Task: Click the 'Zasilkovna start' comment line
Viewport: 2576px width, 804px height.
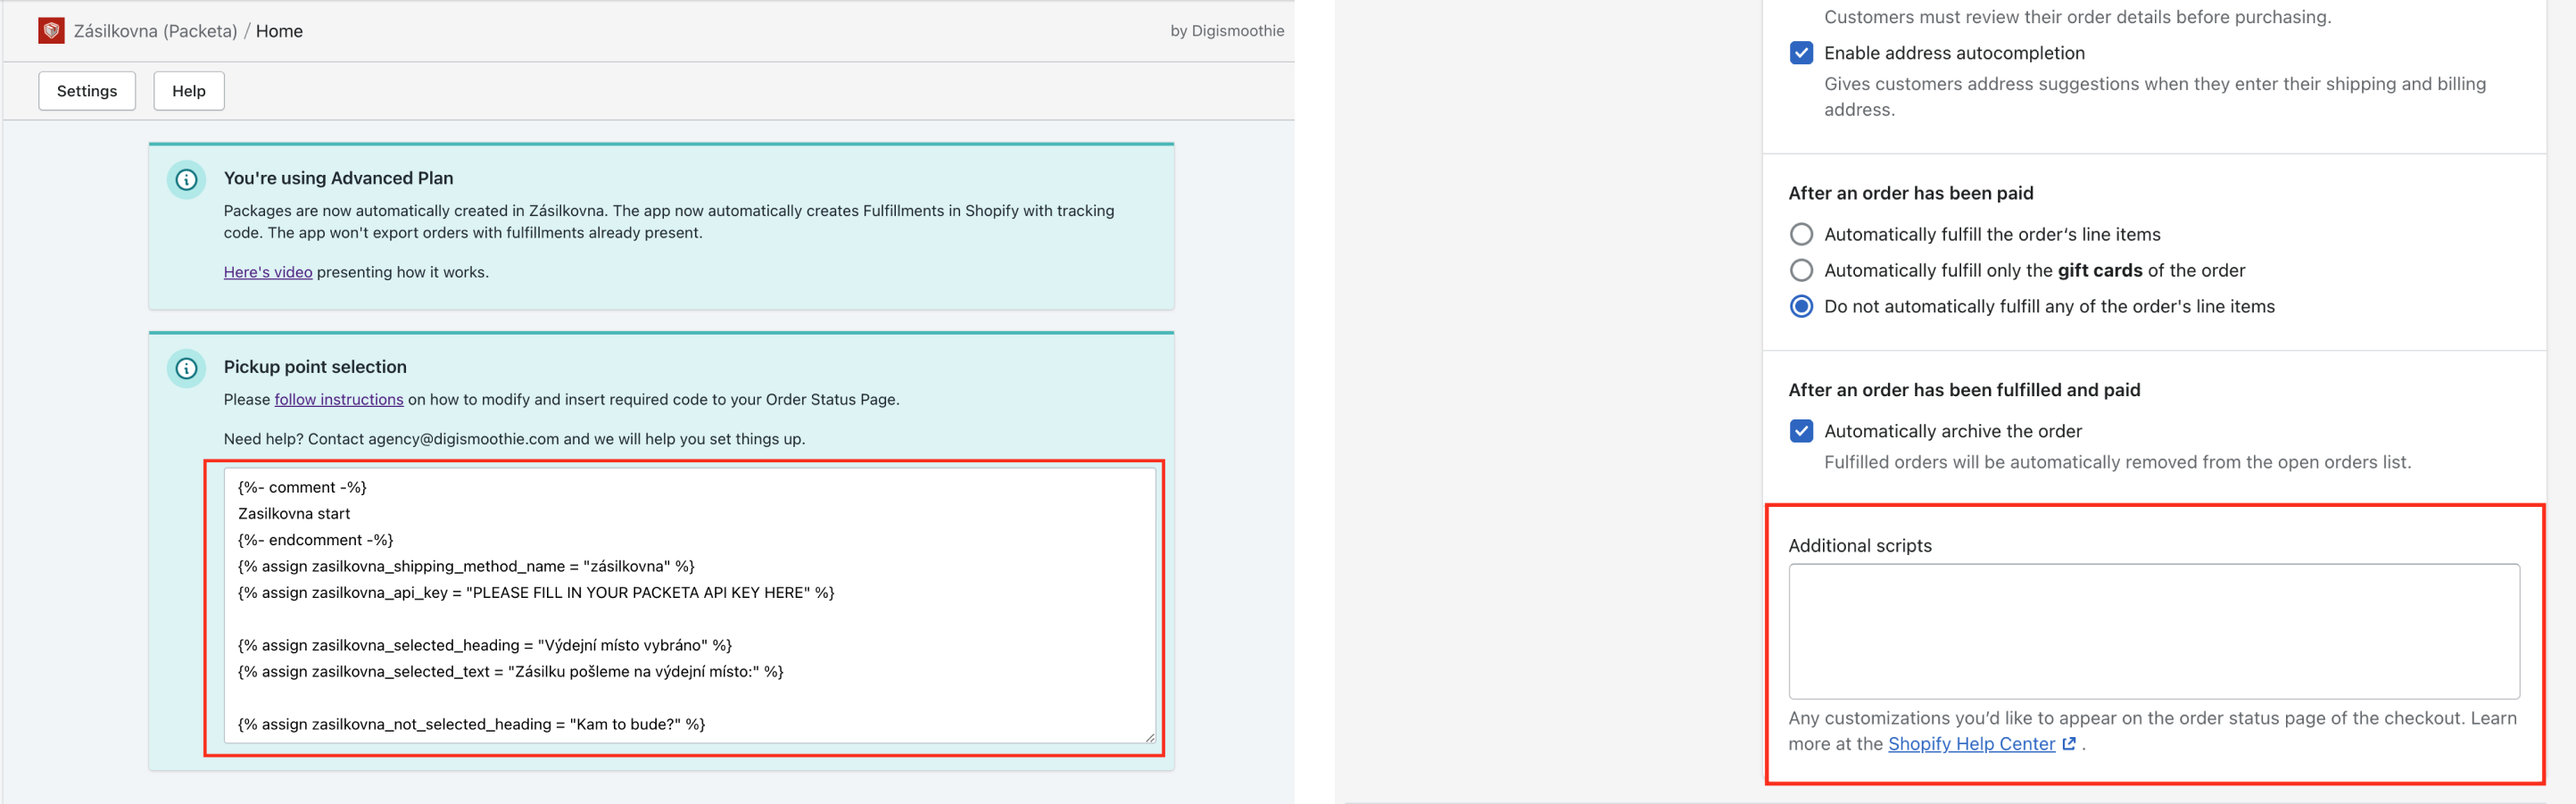Action: point(294,514)
